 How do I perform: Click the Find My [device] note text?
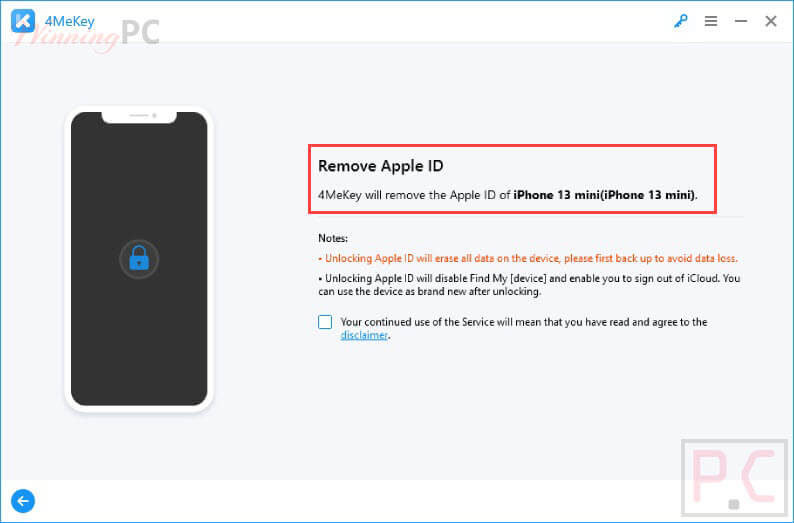pos(529,285)
